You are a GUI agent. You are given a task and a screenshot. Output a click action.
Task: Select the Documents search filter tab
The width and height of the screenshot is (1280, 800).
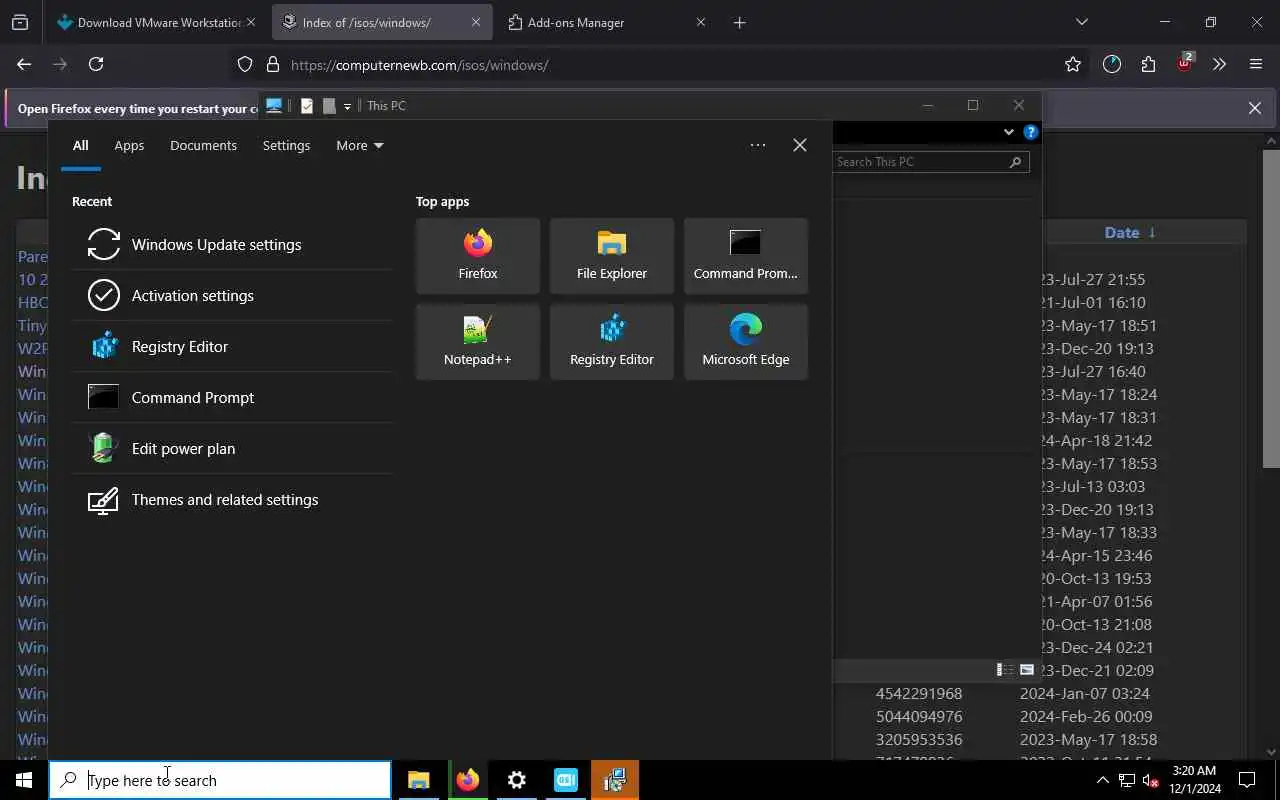click(x=203, y=145)
